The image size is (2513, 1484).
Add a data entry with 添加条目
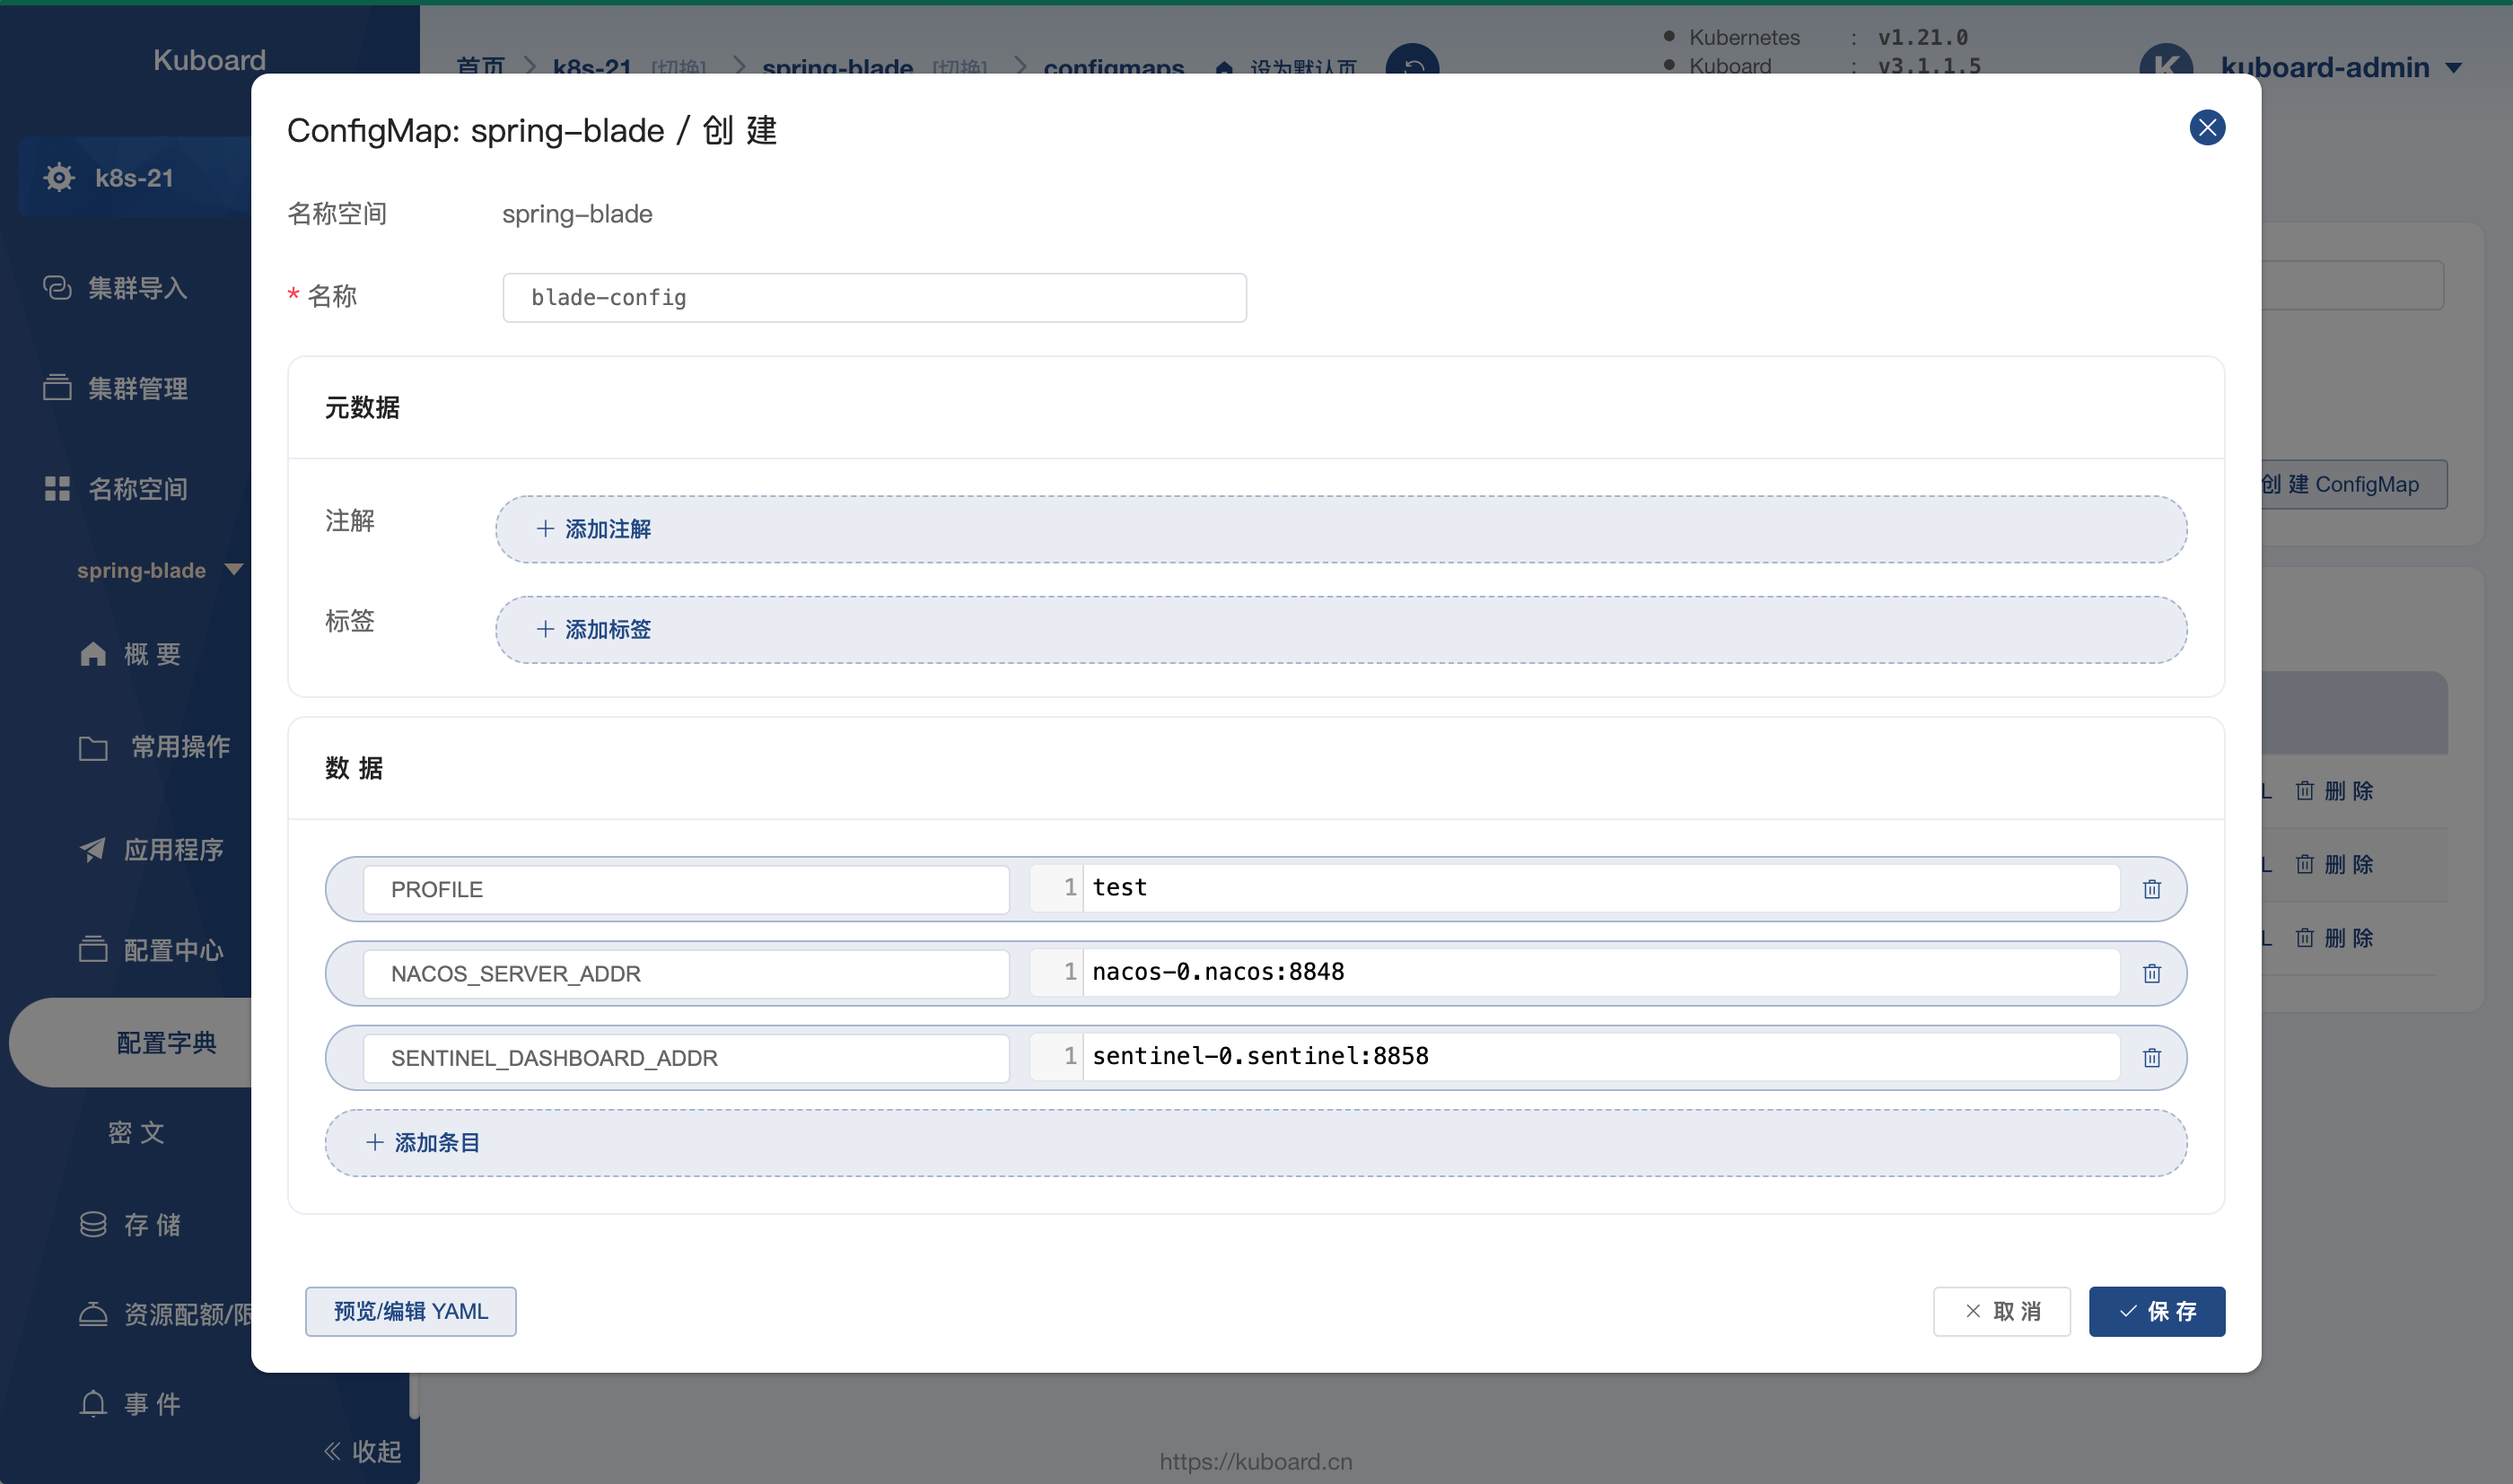pos(1255,1143)
